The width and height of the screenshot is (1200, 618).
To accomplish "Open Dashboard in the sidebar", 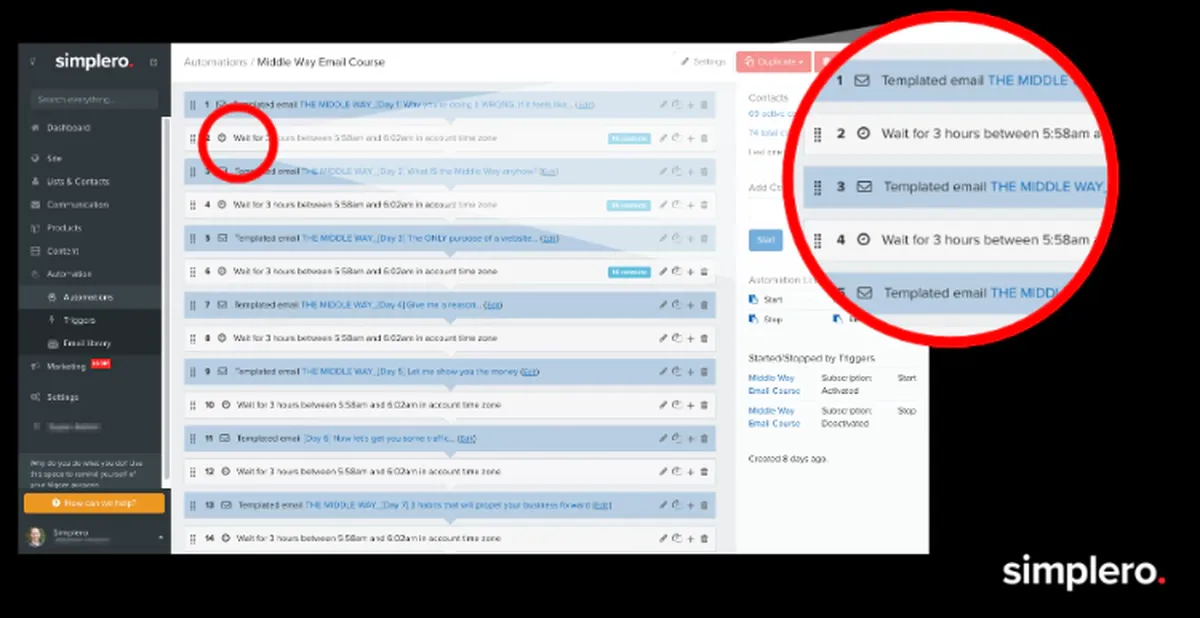I will pos(68,128).
